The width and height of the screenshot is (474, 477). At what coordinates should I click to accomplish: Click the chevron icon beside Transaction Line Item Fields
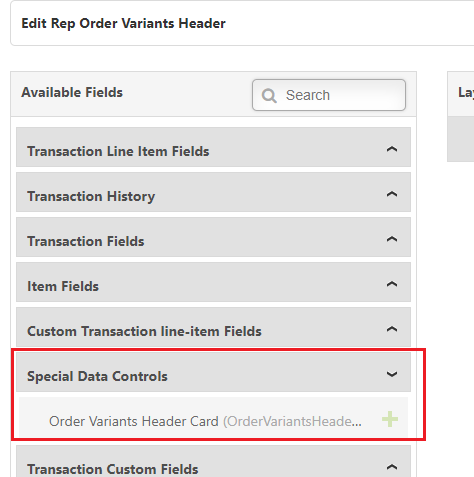(392, 149)
